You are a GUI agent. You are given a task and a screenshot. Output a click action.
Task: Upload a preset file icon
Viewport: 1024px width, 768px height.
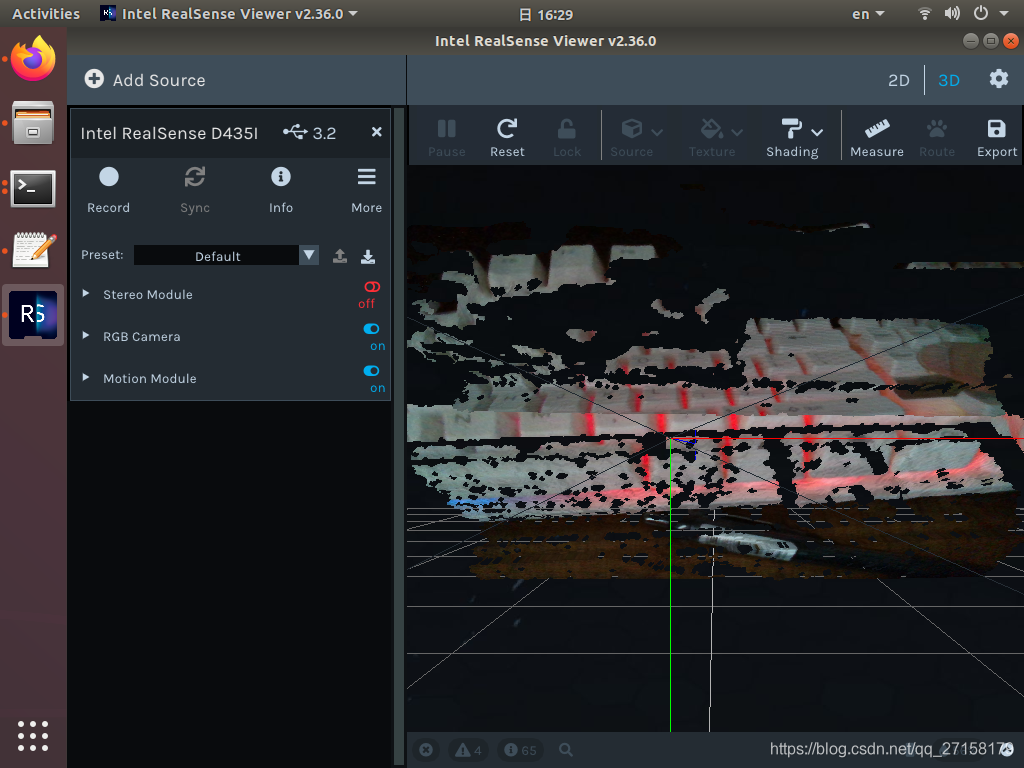[x=340, y=256]
